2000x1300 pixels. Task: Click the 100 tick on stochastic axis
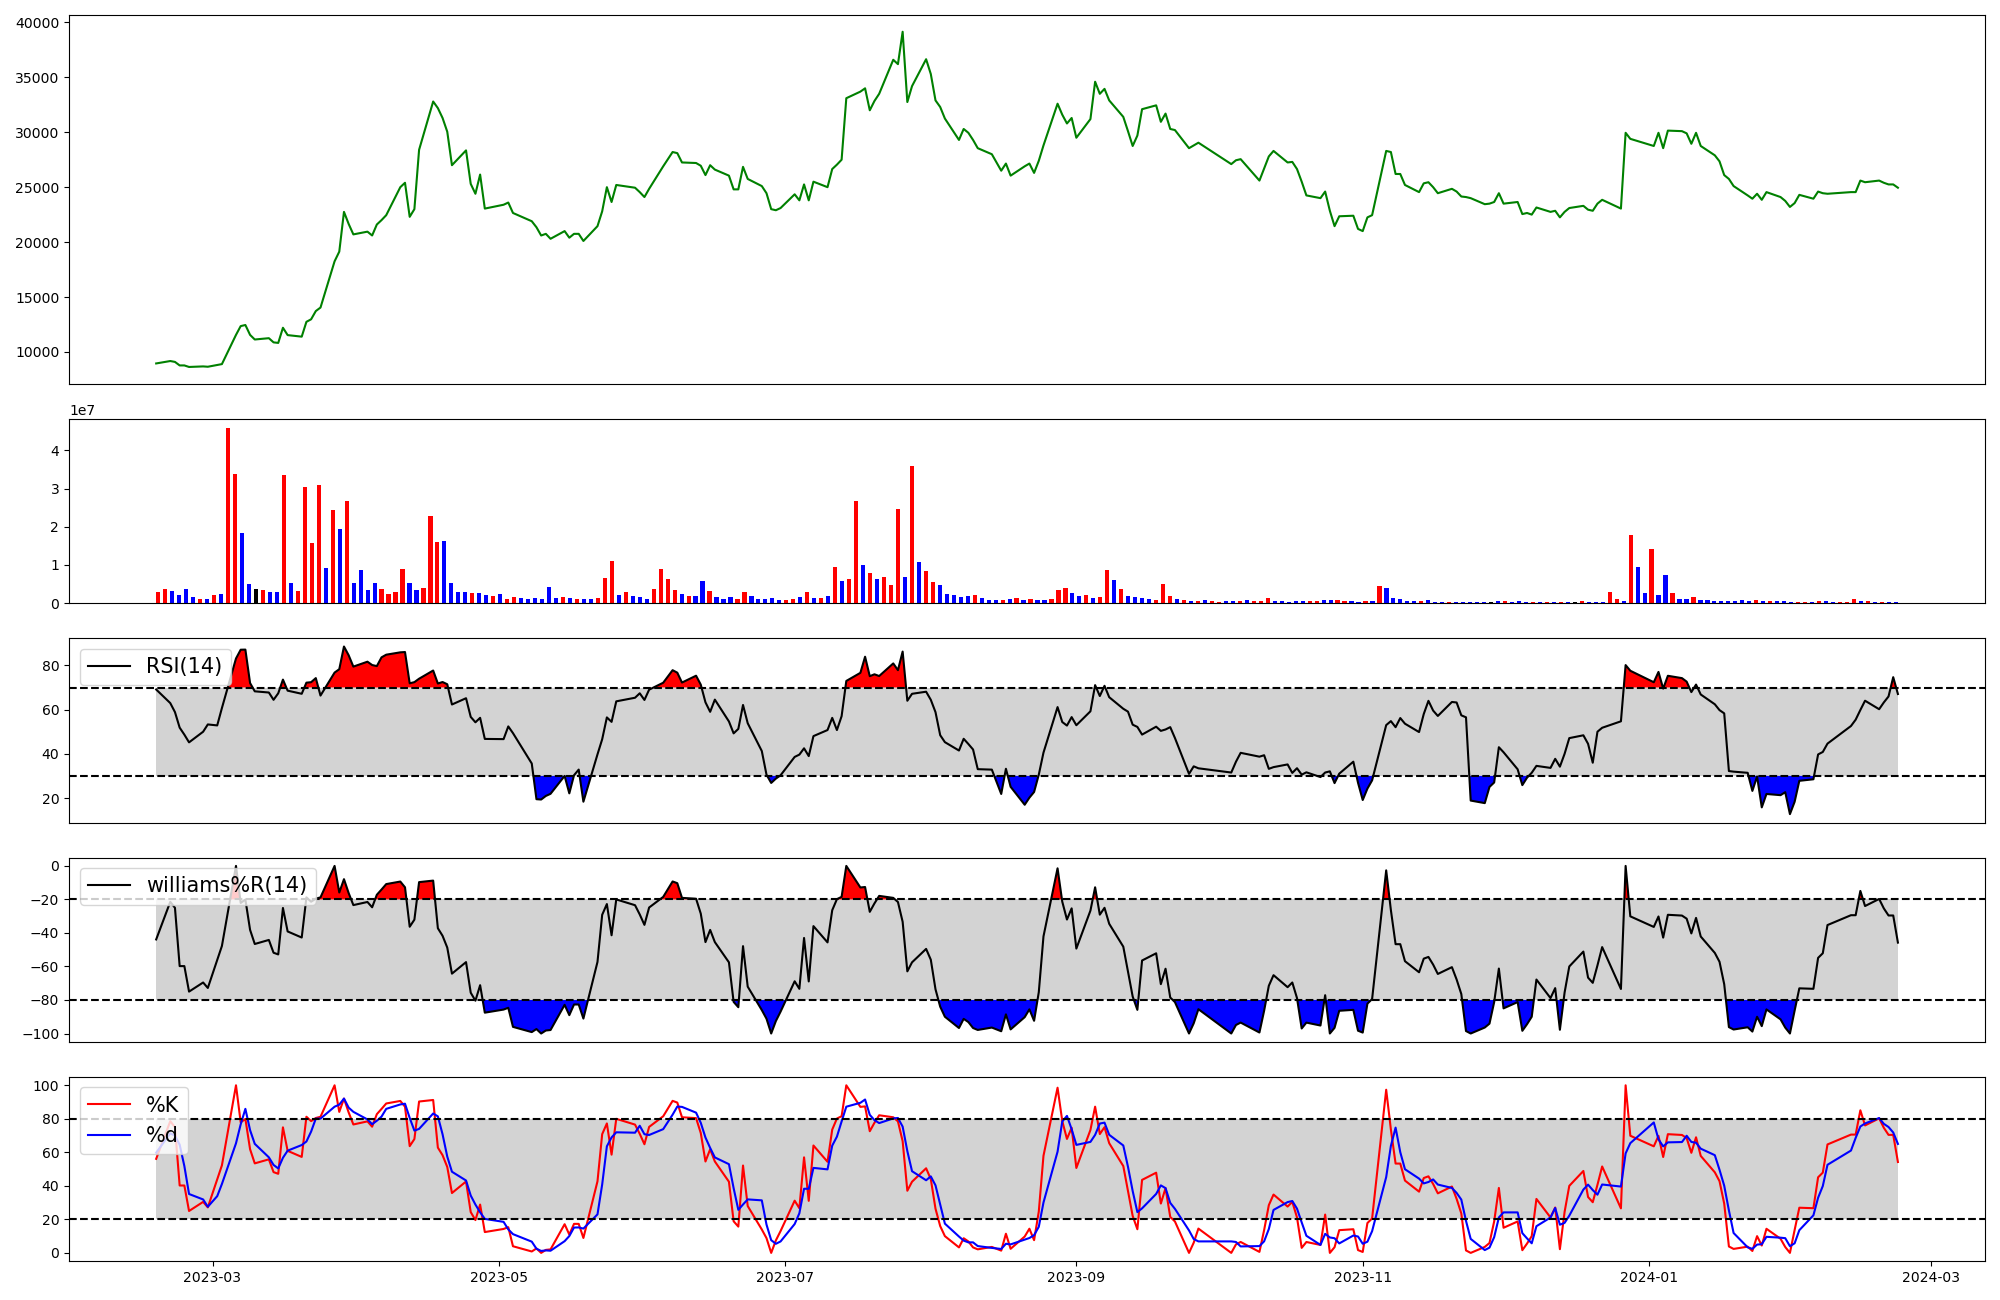(47, 1086)
